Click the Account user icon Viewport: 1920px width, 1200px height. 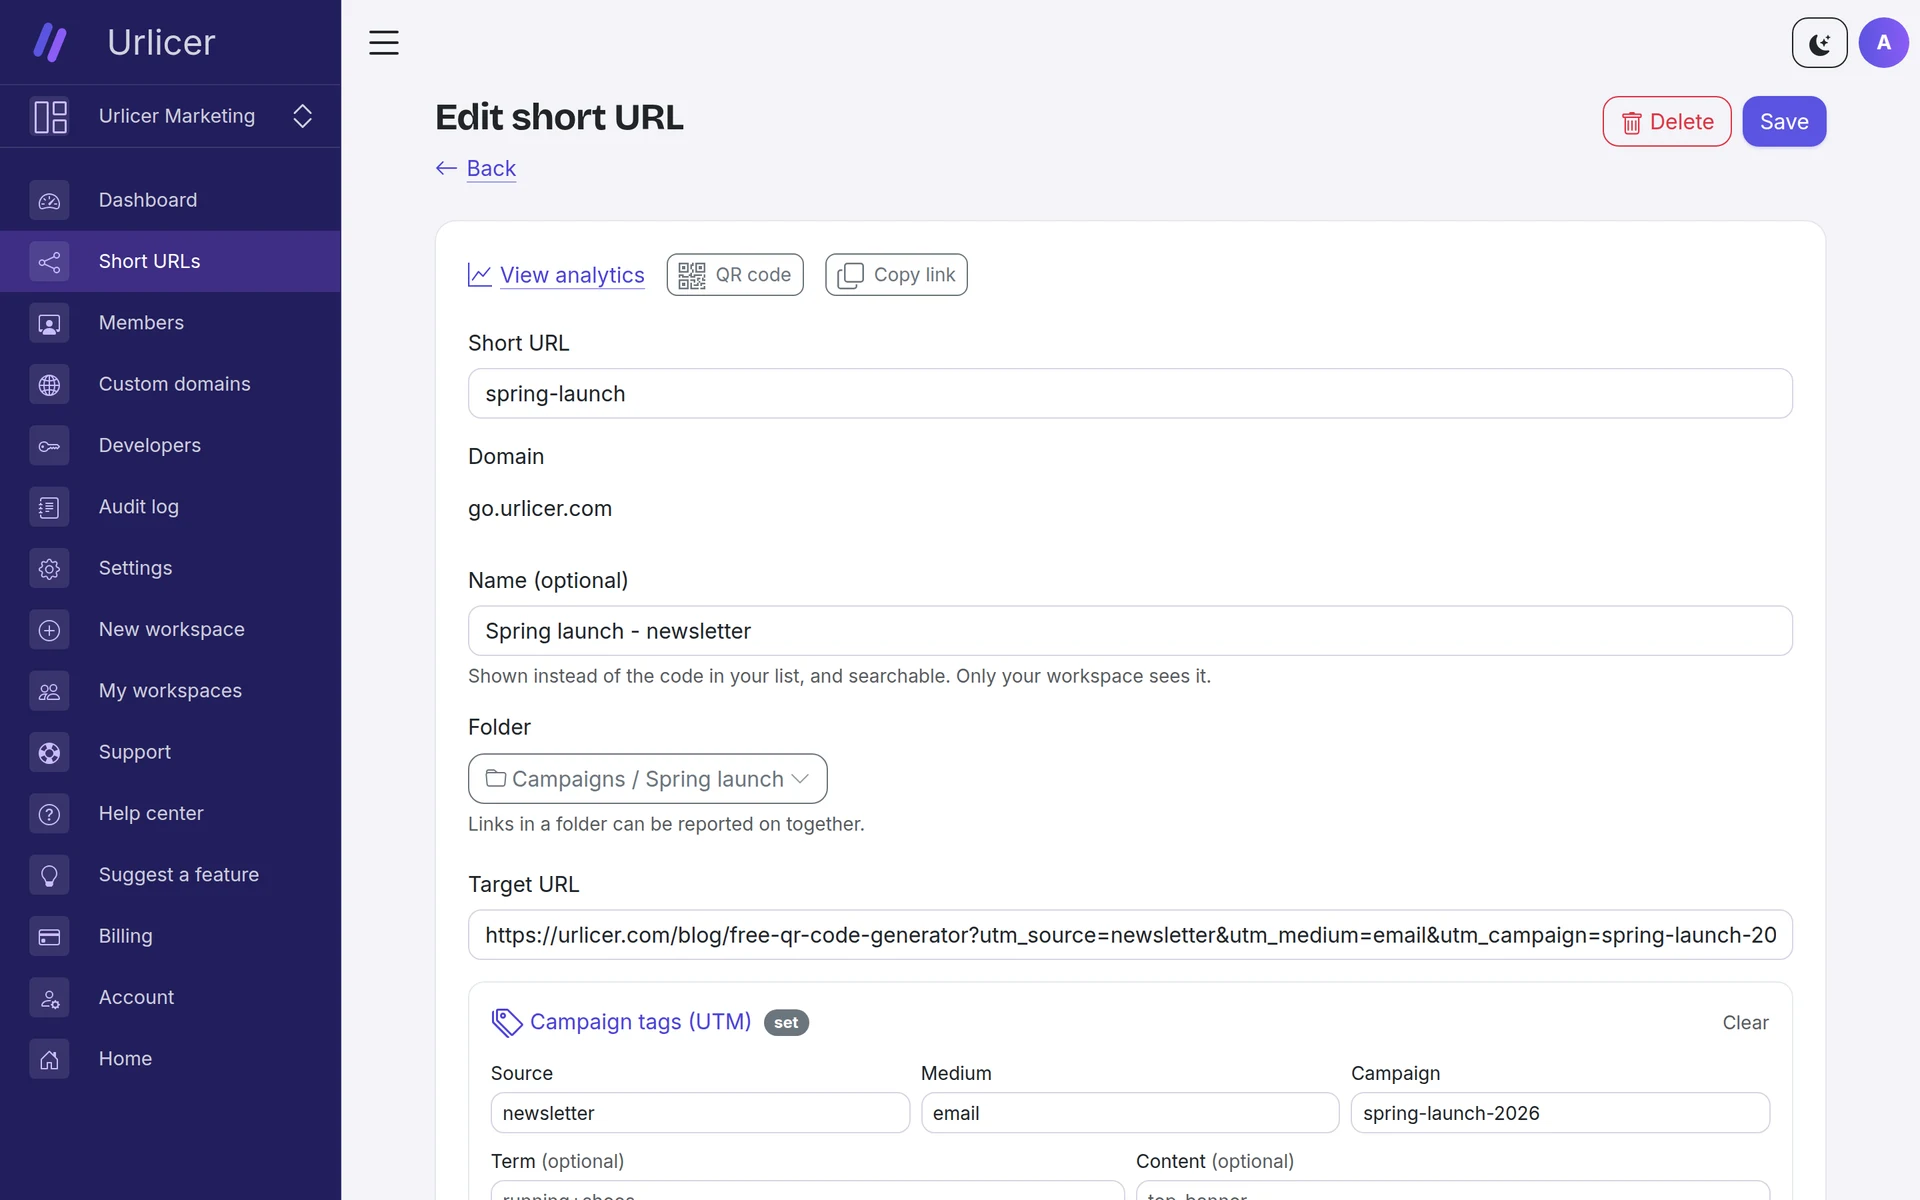tap(49, 998)
